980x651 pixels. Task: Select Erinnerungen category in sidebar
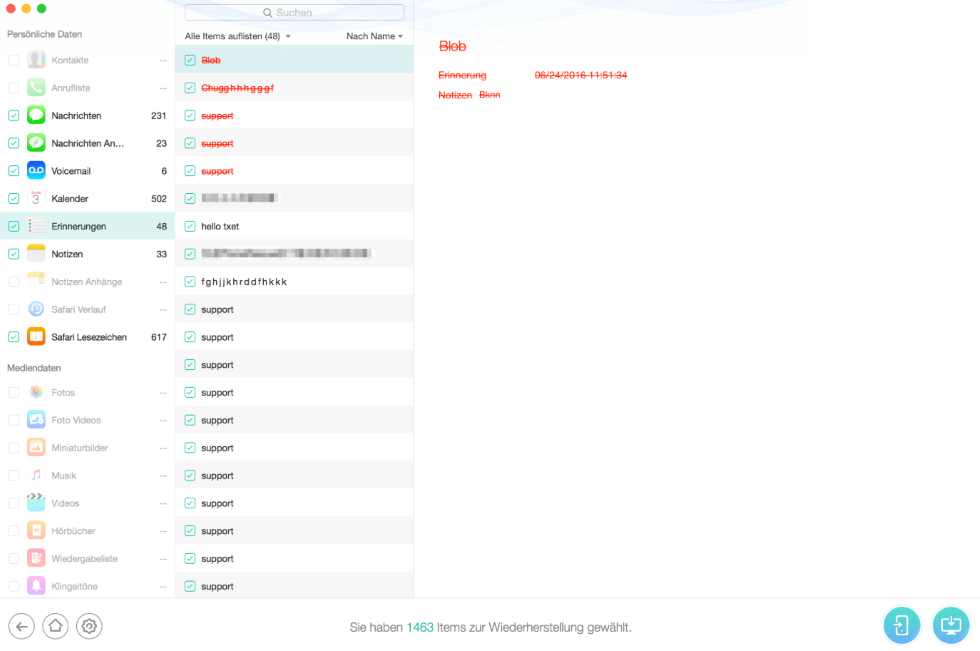[x=78, y=226]
